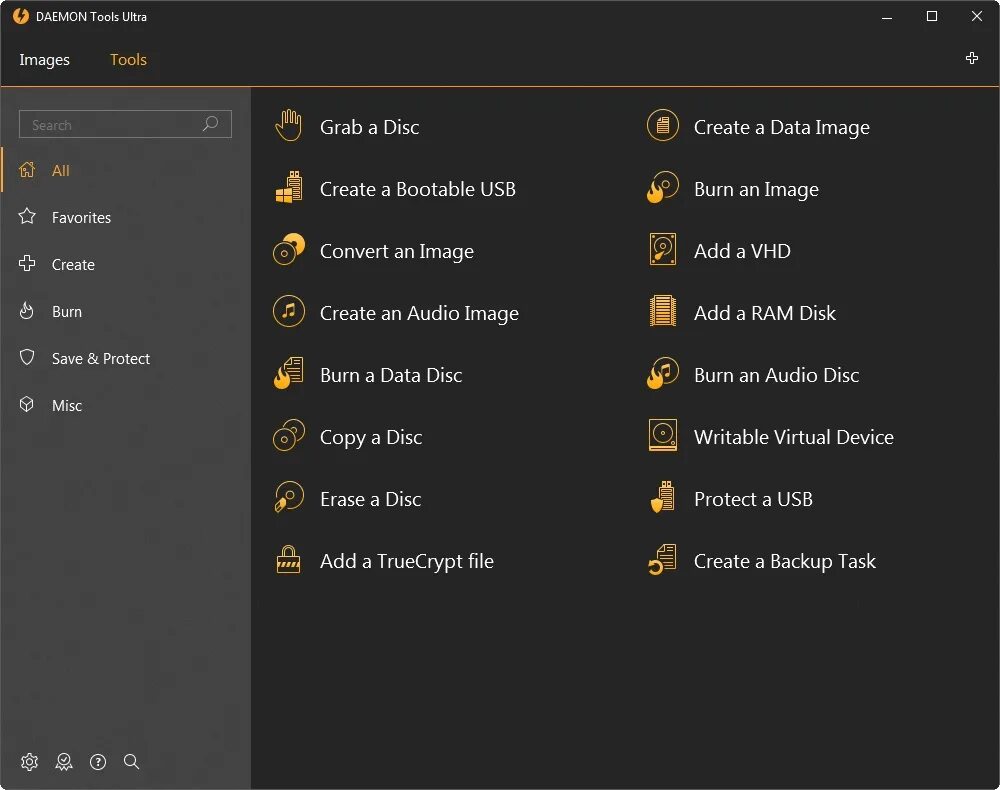
Task: Open the Save & Protect category
Action: pos(126,358)
